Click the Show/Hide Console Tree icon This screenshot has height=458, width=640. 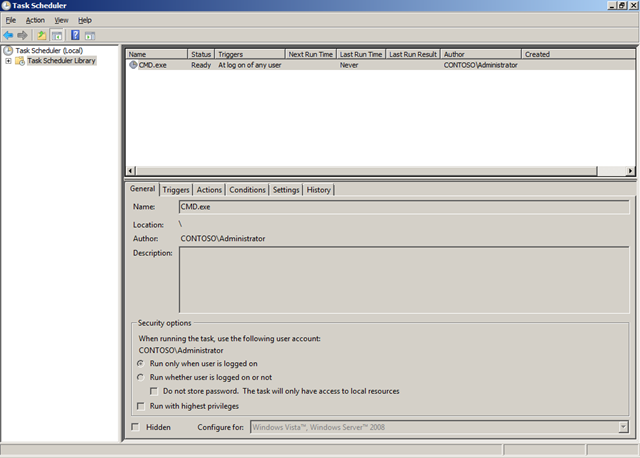click(x=57, y=35)
